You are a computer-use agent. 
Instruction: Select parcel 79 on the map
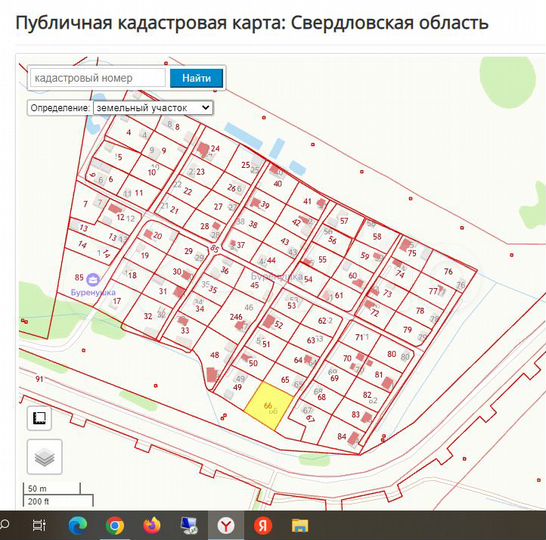click(x=407, y=329)
